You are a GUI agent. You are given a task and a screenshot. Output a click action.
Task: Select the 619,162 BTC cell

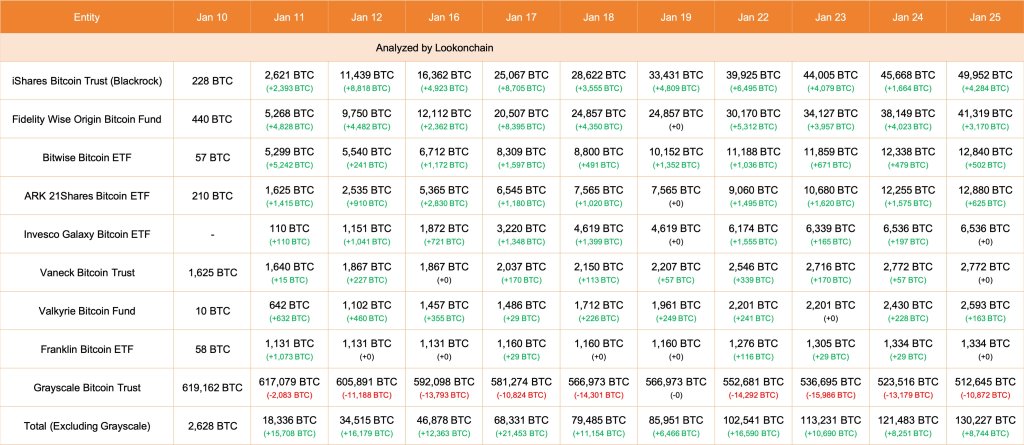click(x=211, y=387)
